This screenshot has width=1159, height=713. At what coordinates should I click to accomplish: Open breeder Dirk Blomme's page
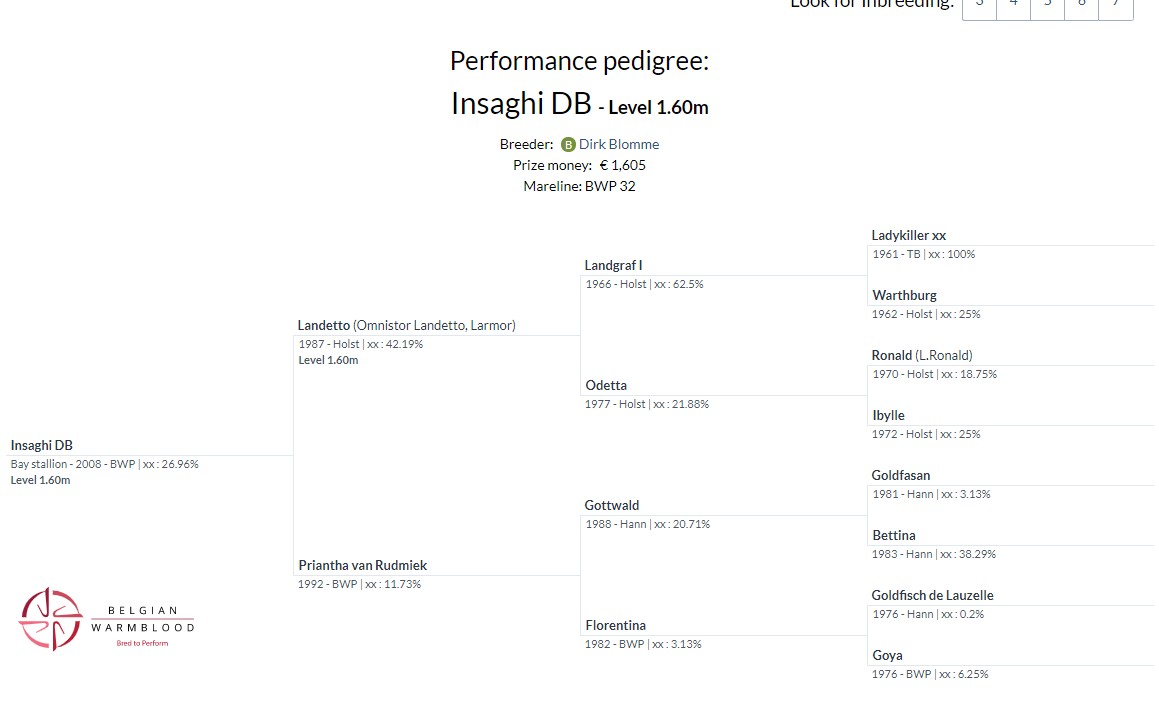pos(619,144)
